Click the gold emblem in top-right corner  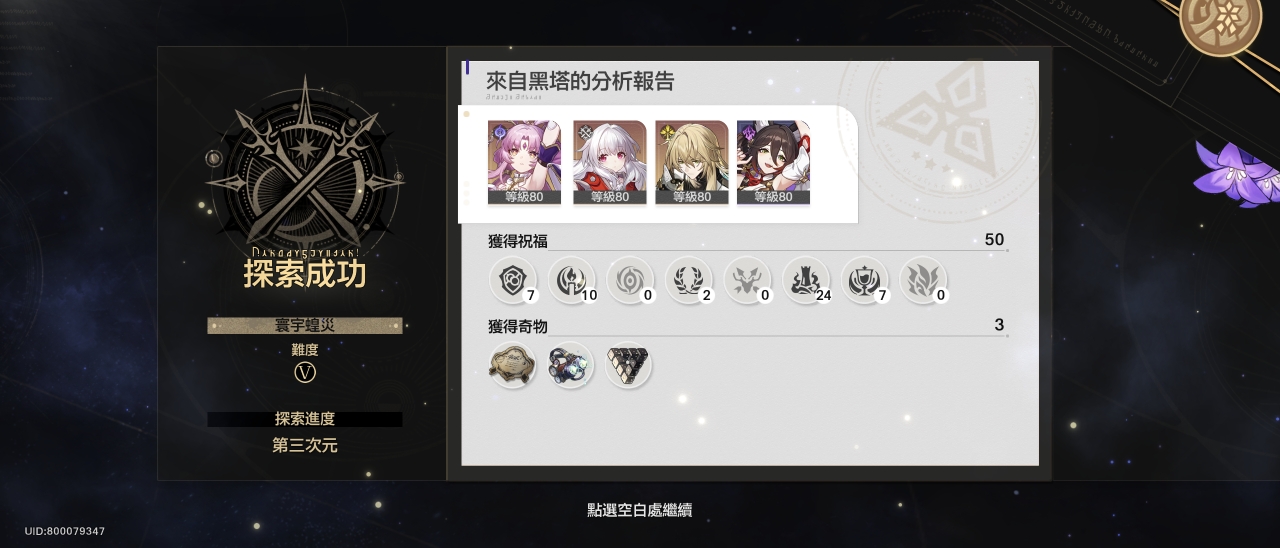pyautogui.click(x=1219, y=19)
